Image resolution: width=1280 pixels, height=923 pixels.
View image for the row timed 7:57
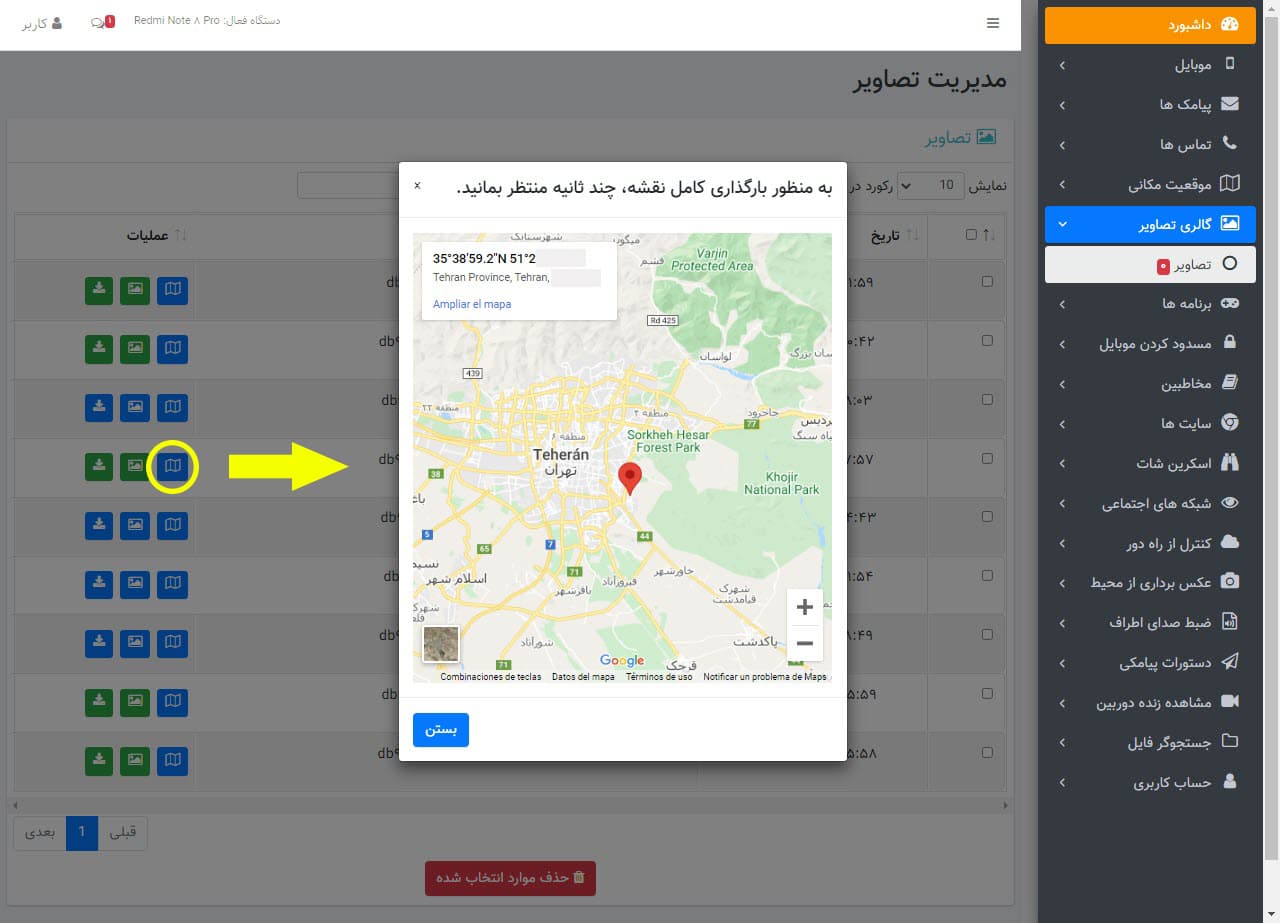pyautogui.click(x=135, y=467)
